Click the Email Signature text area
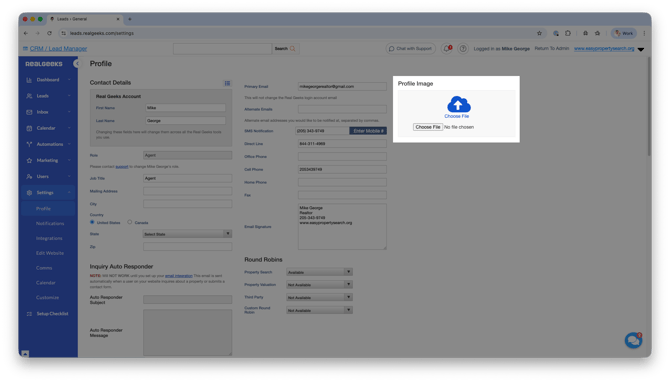 pos(342,227)
